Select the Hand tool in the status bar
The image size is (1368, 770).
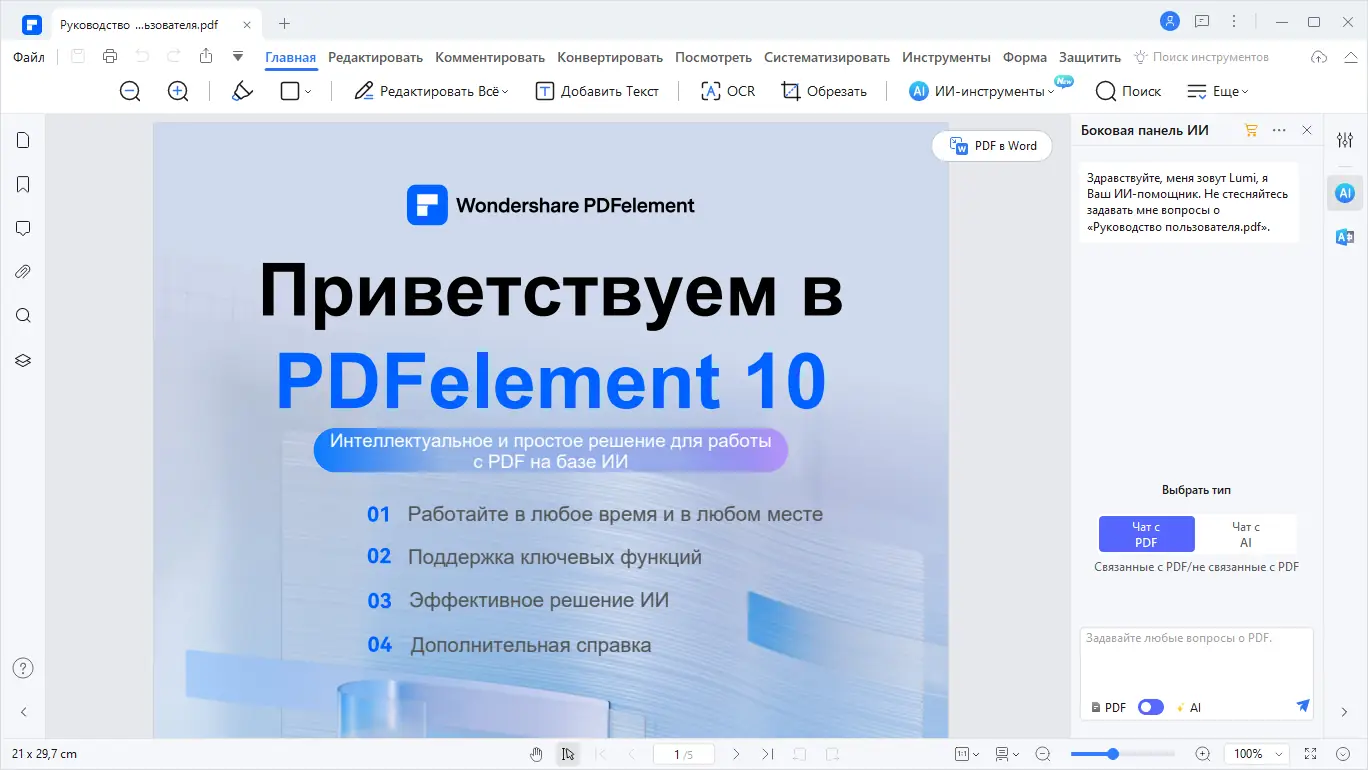pyautogui.click(x=535, y=753)
